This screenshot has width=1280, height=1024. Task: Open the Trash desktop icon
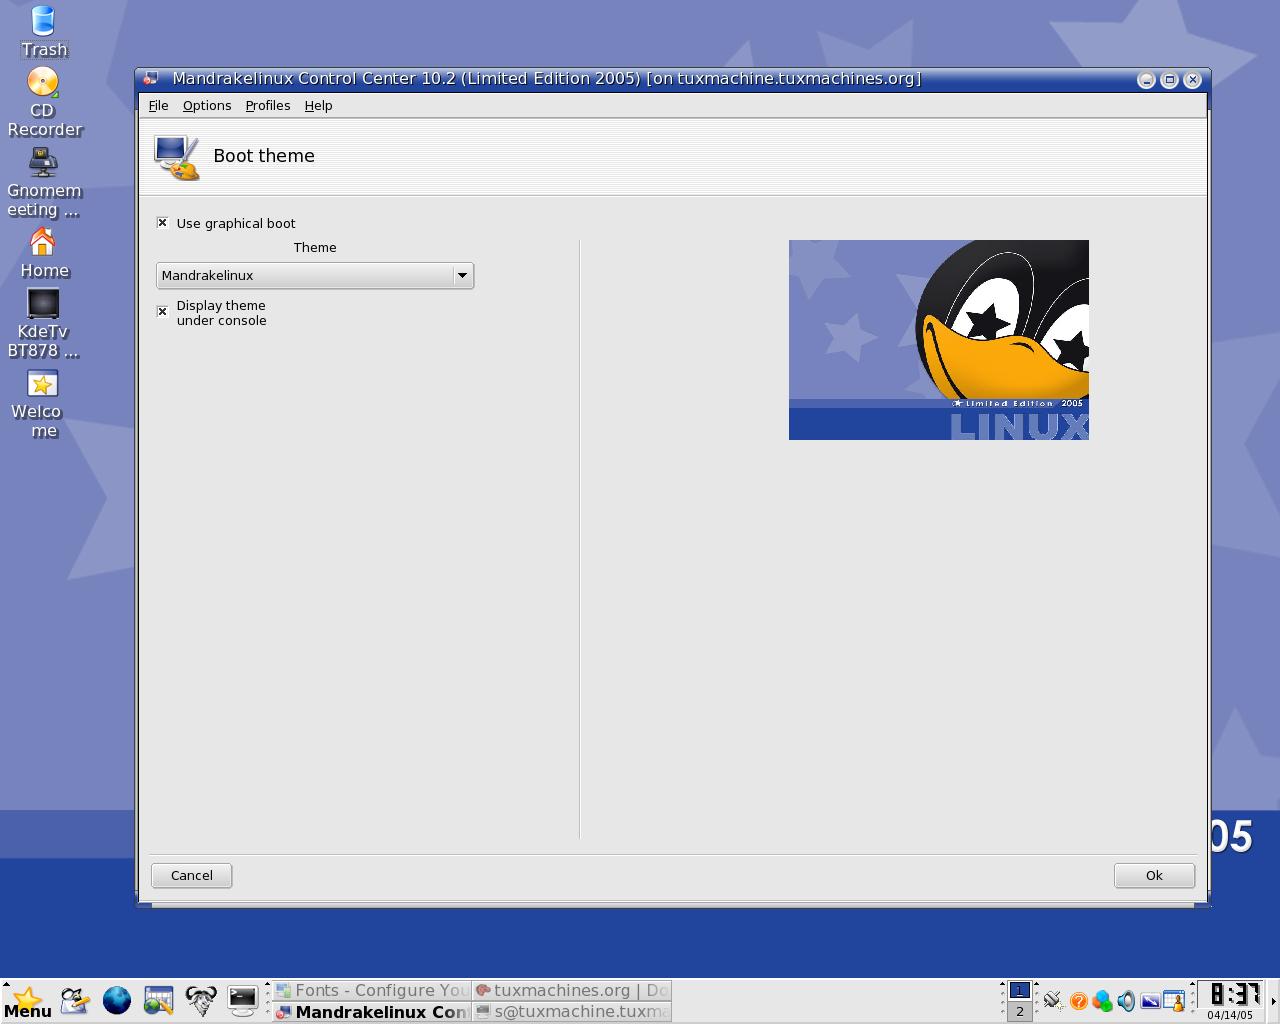pyautogui.click(x=43, y=31)
